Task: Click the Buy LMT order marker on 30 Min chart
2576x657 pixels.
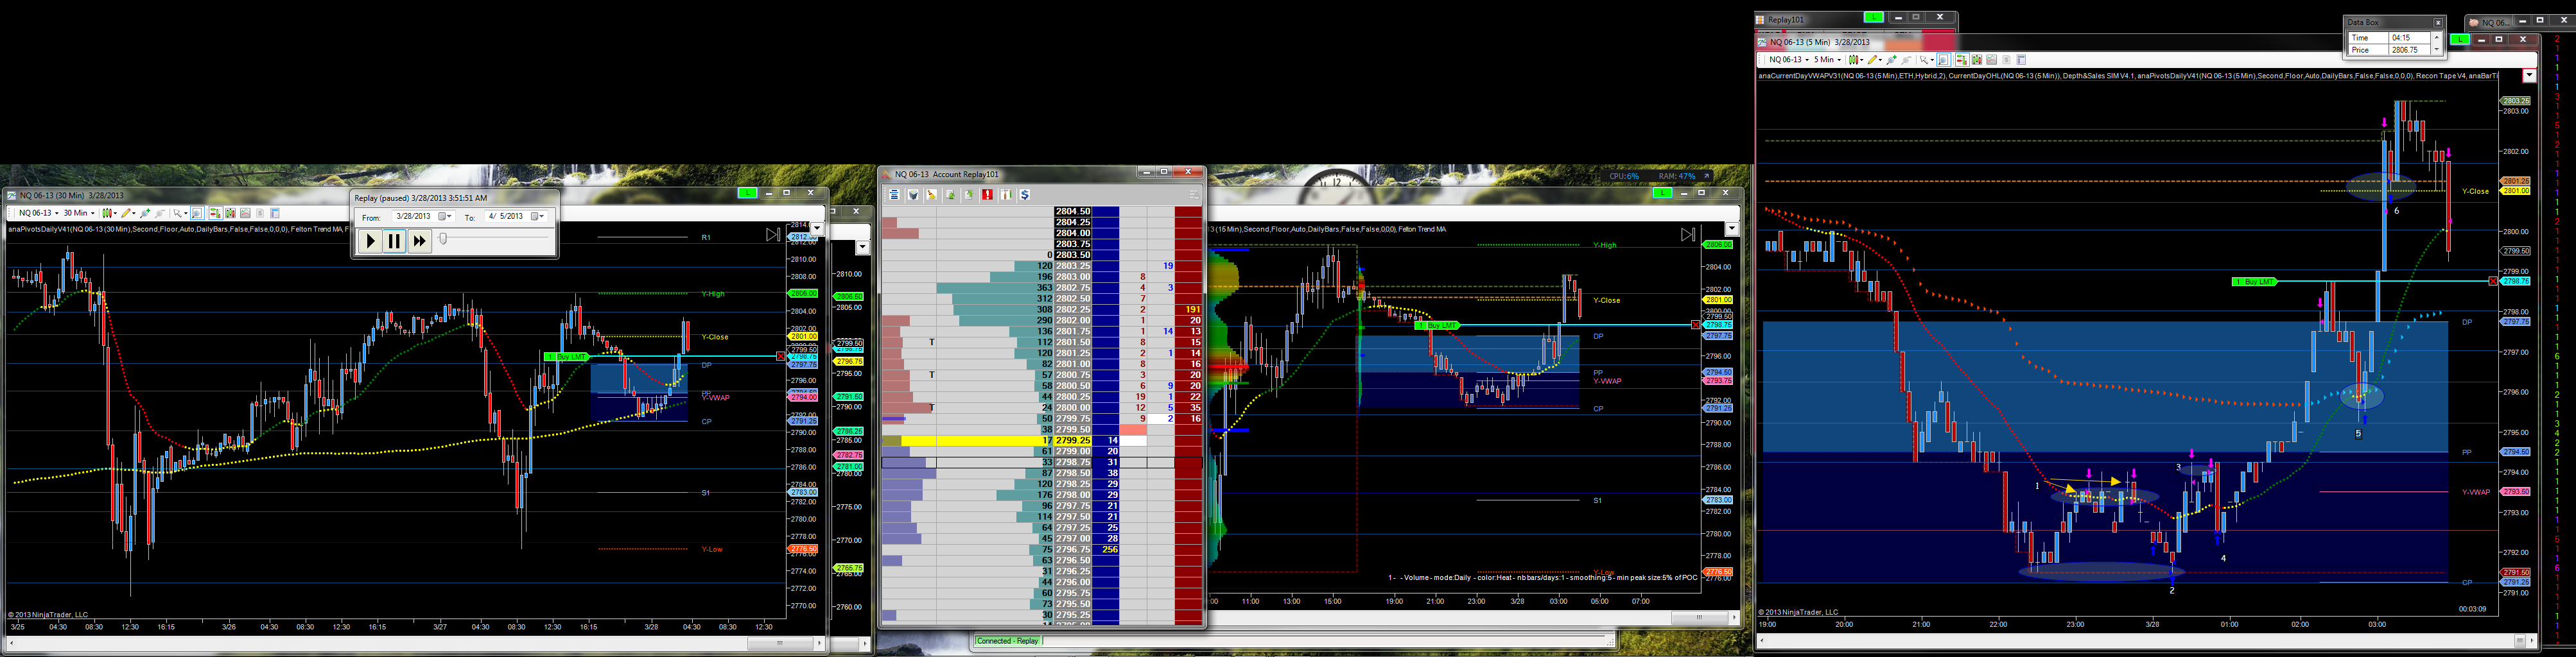Action: tap(567, 357)
